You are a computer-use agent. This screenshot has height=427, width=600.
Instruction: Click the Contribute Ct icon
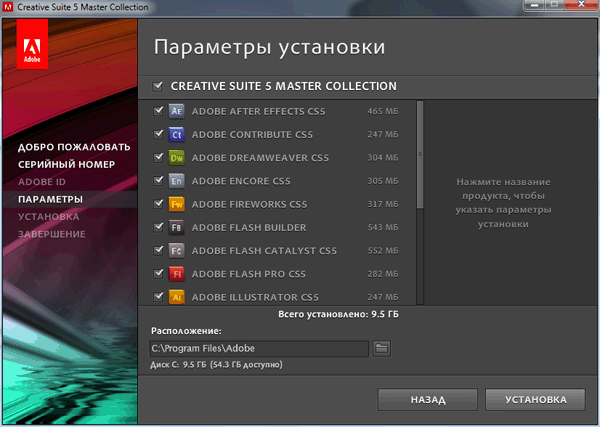click(x=176, y=135)
